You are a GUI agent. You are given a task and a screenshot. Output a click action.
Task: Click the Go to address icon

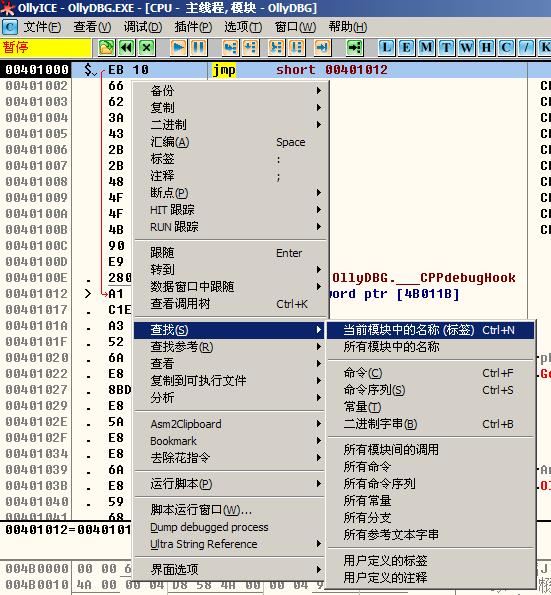tap(355, 48)
